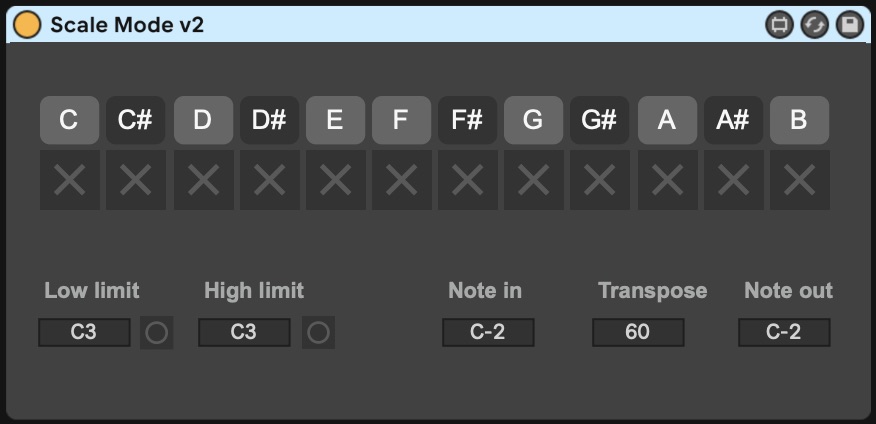Click the Note in value field

pos(488,333)
